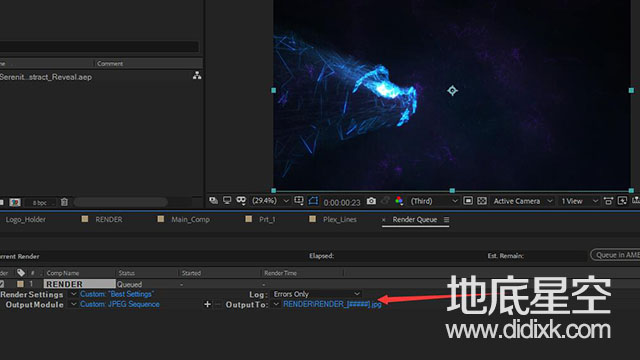The image size is (640, 360).
Task: Open the show channel RGB color icon
Action: coord(399,201)
